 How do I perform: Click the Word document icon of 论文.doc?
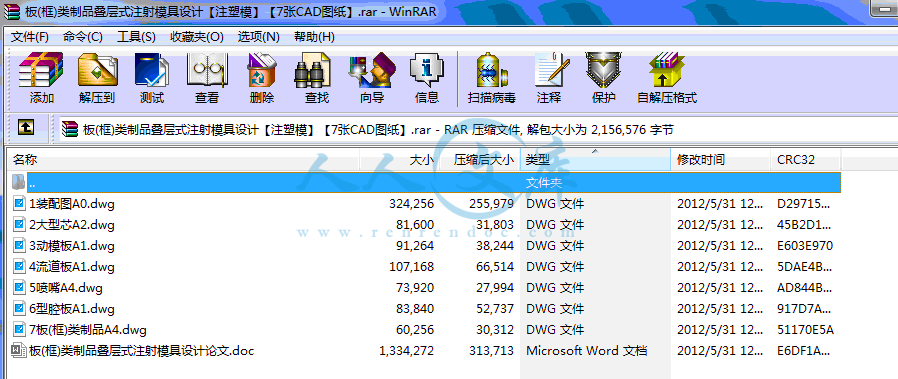coord(19,350)
